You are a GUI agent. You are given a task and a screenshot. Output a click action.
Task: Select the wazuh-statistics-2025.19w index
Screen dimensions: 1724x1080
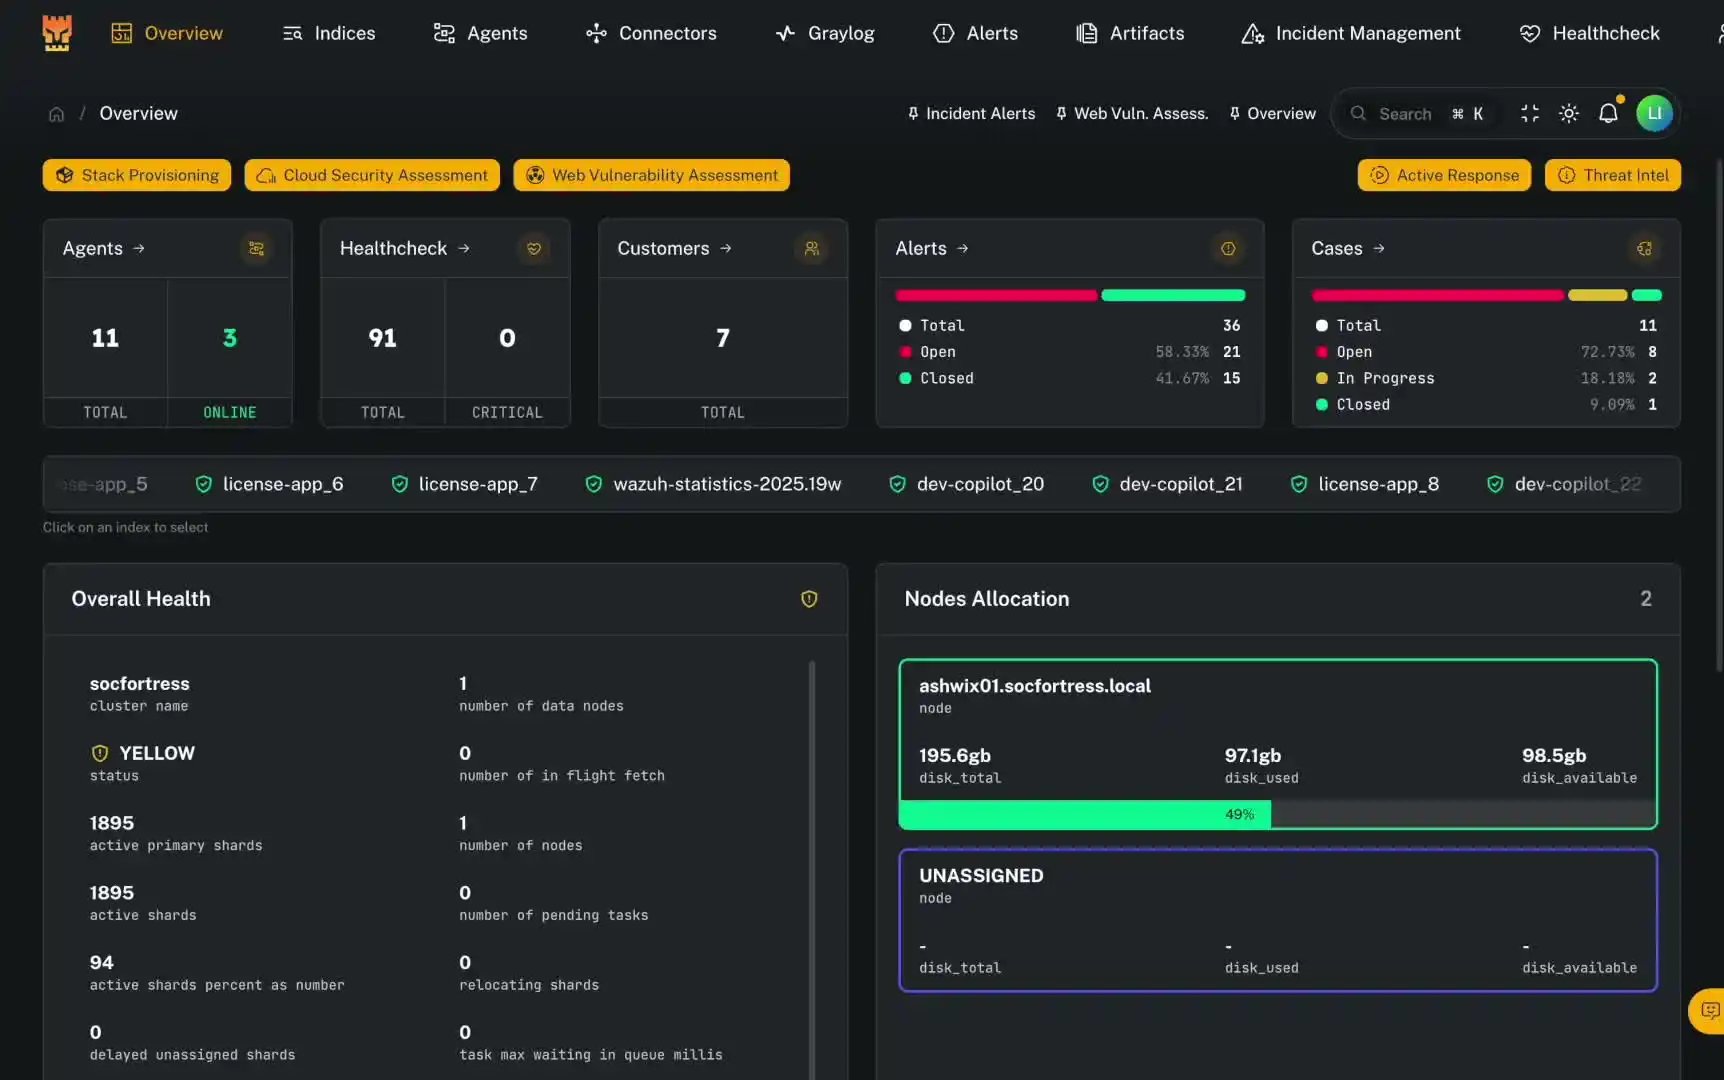click(713, 484)
